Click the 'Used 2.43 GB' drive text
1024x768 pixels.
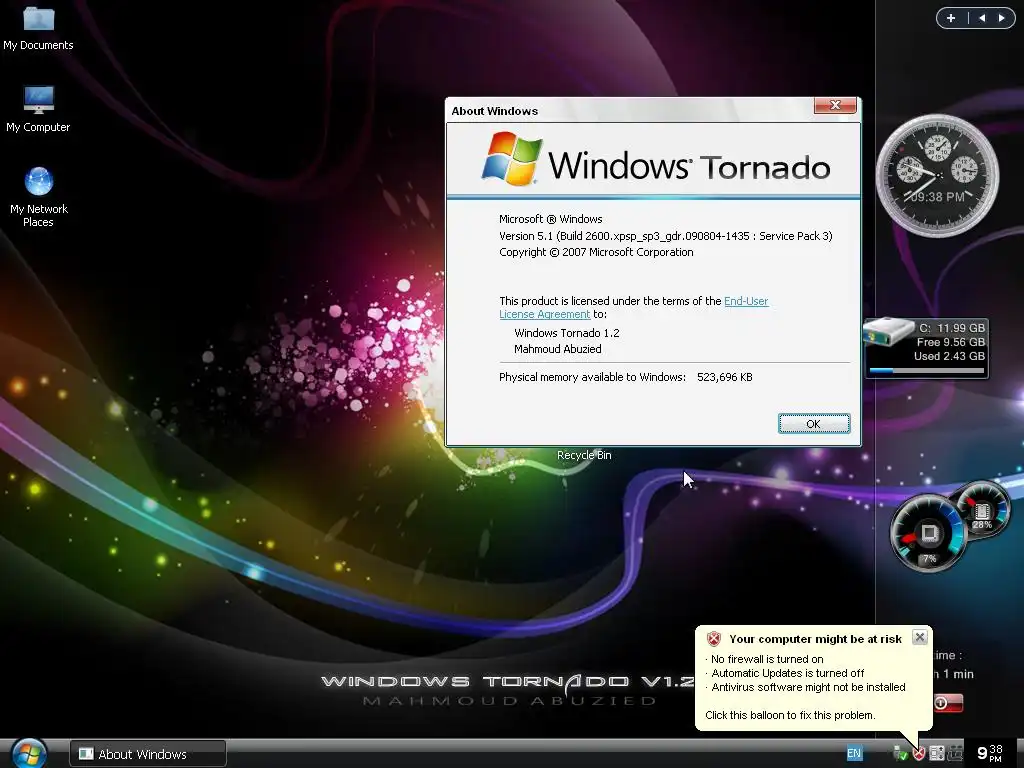click(949, 356)
